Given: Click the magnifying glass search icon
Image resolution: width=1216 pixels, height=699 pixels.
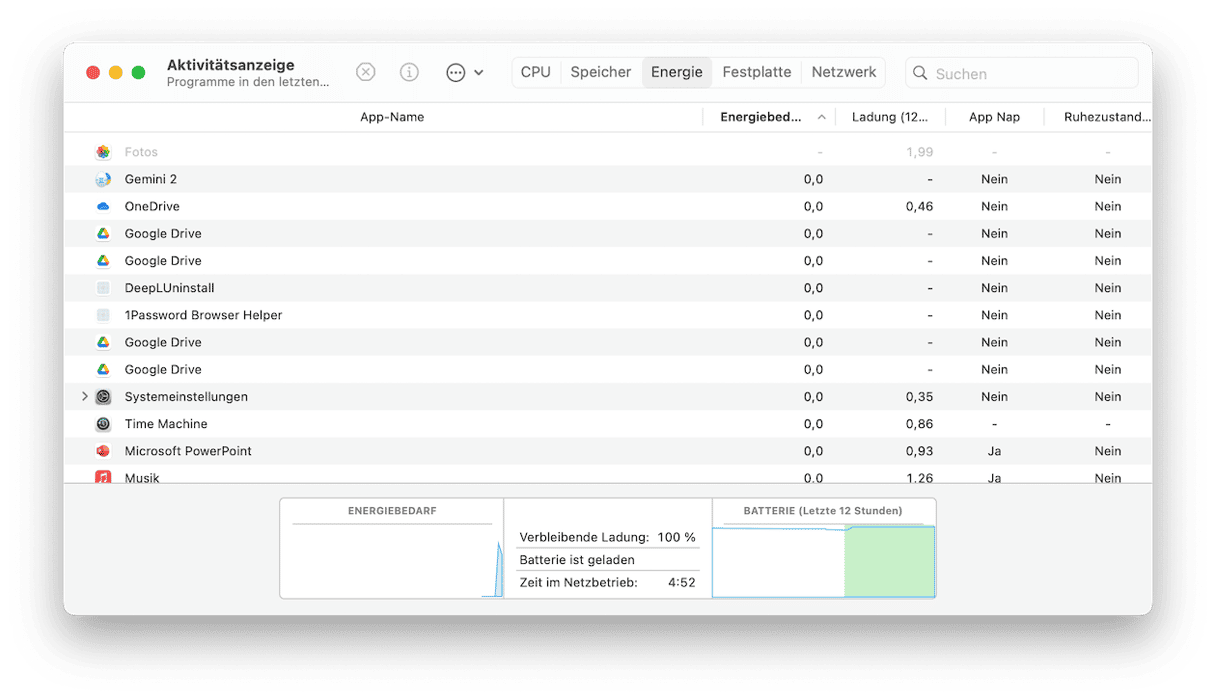Looking at the screenshot, I should click(x=920, y=73).
